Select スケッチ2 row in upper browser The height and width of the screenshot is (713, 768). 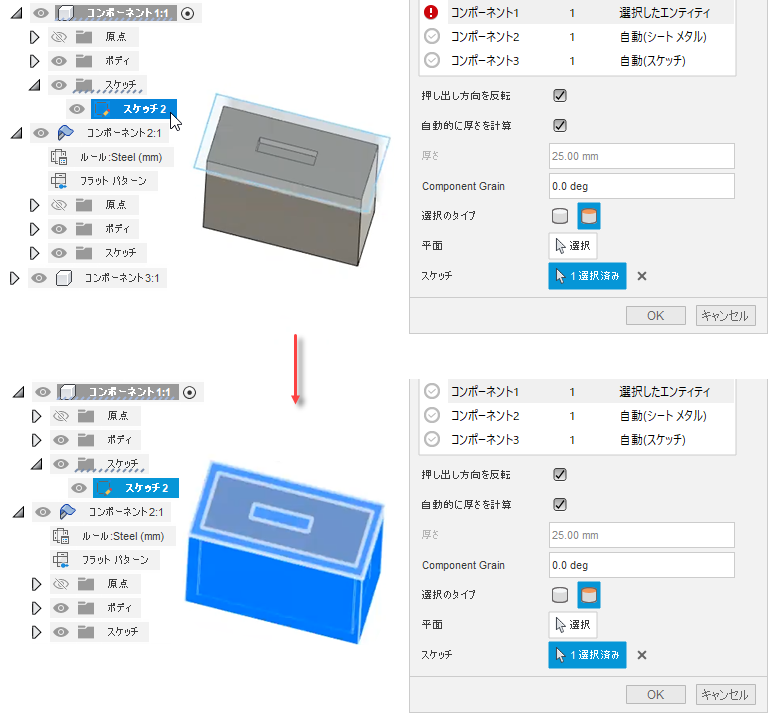click(134, 109)
